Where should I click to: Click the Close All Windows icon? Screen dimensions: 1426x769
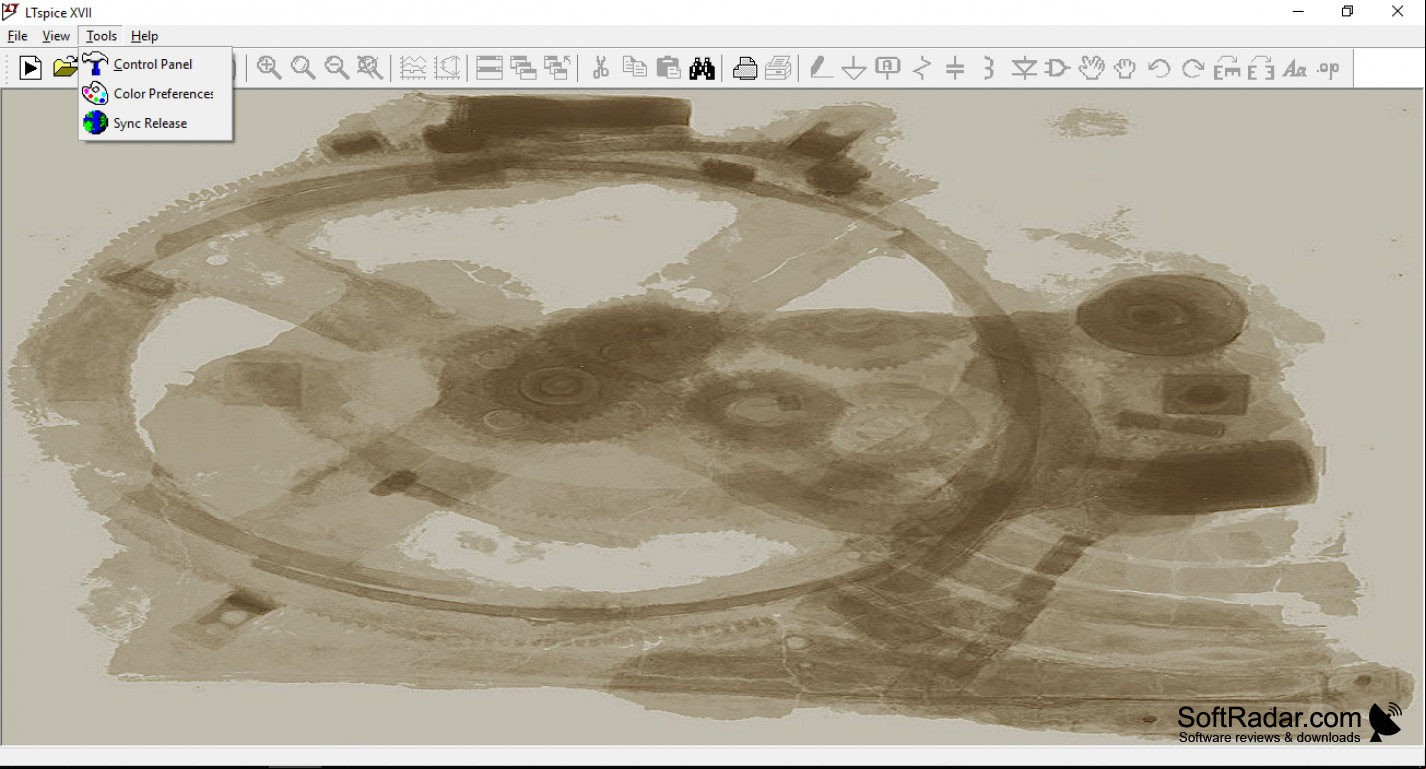[x=557, y=68]
